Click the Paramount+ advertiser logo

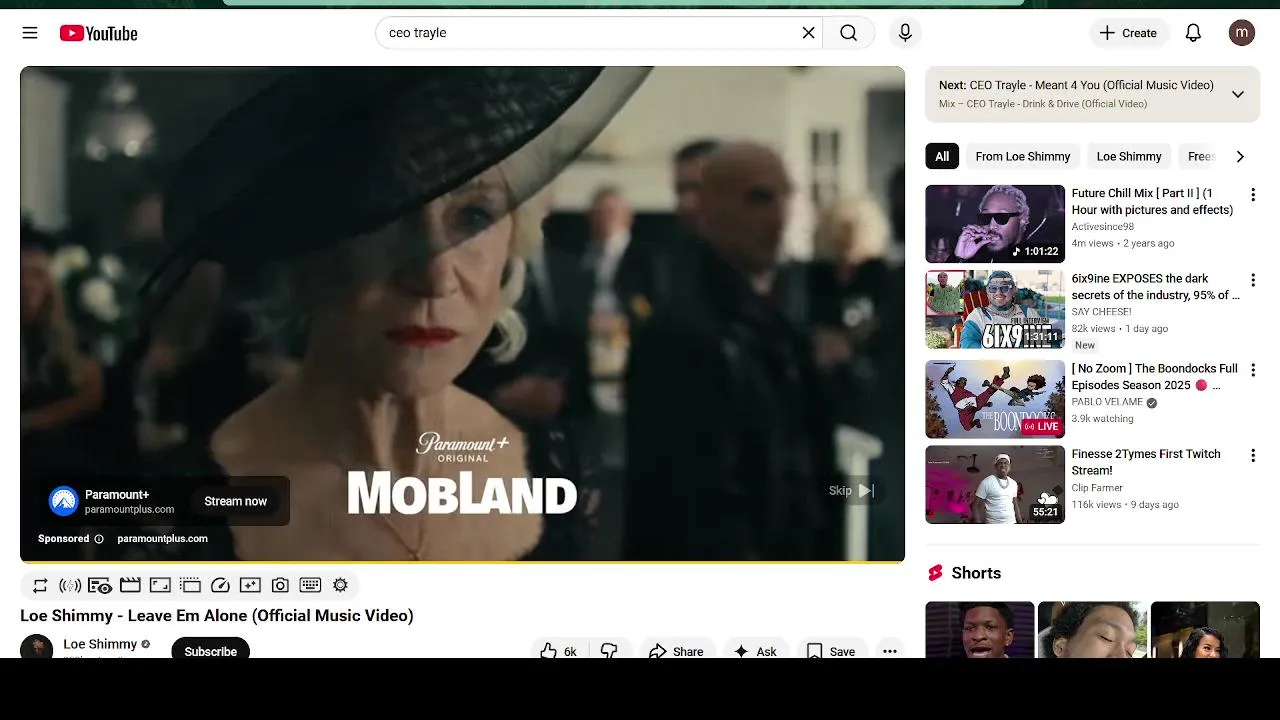[x=63, y=501]
